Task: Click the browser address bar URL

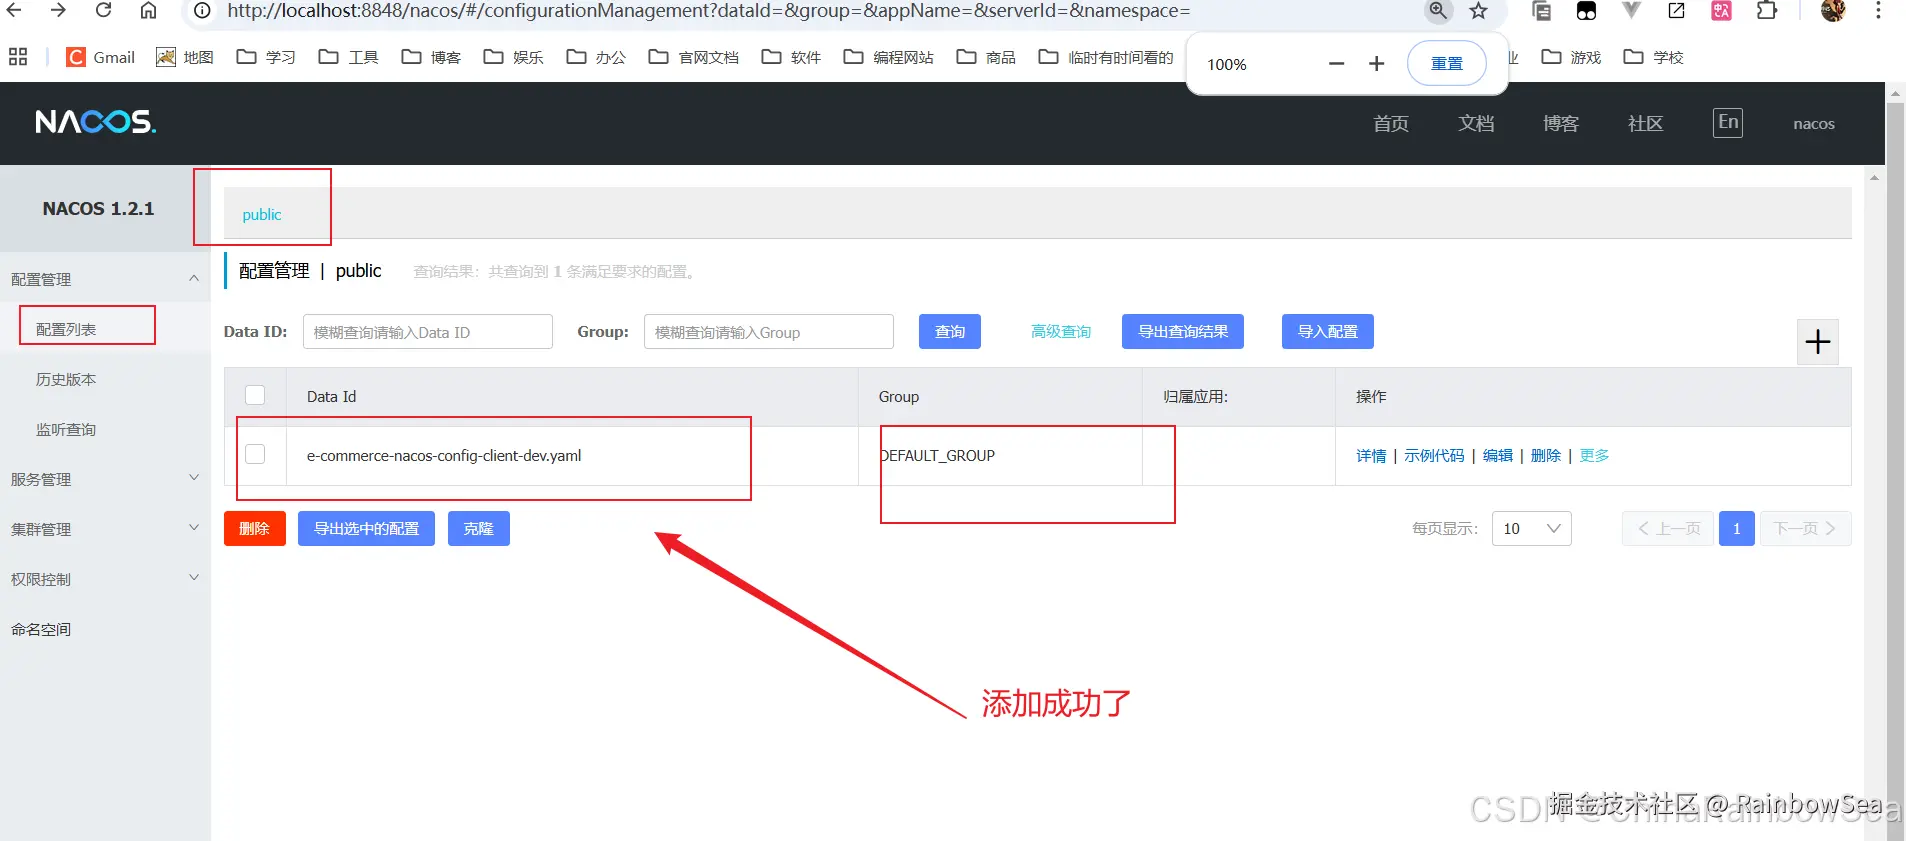Action: 708,11
